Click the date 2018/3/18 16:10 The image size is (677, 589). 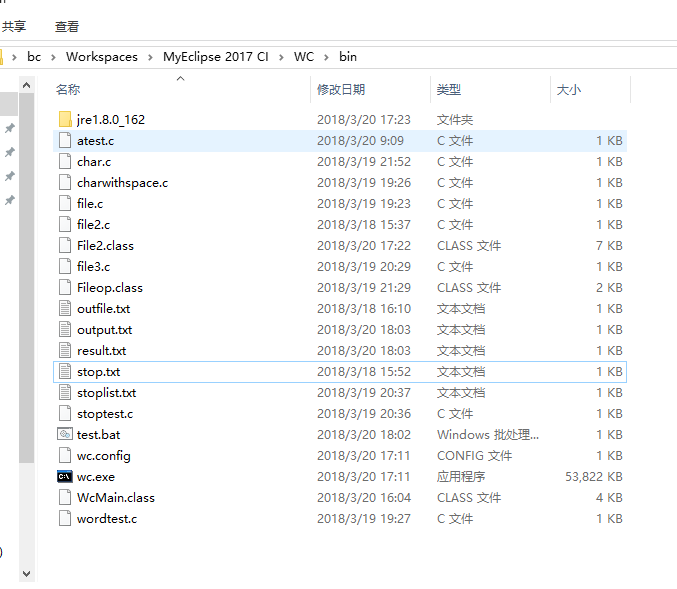pos(364,309)
